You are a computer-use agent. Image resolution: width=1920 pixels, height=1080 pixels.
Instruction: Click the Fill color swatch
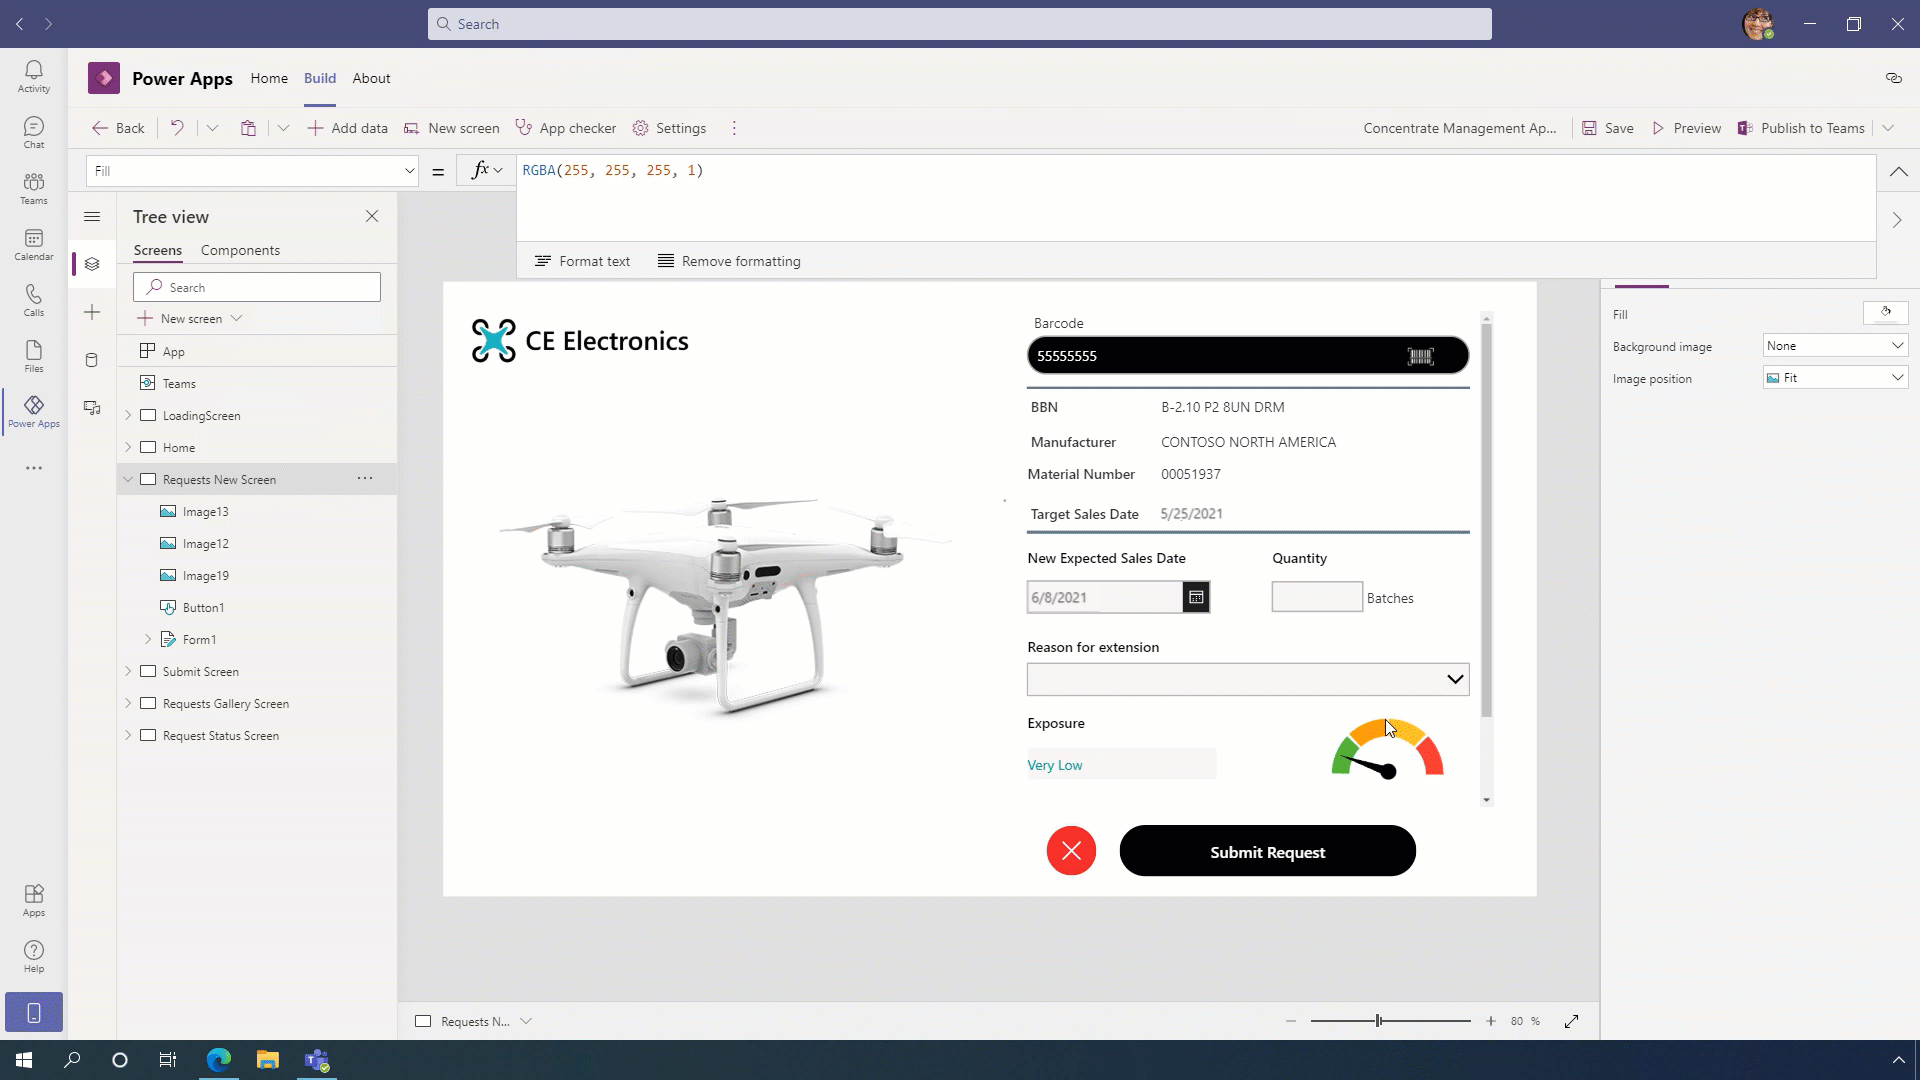[1885, 313]
